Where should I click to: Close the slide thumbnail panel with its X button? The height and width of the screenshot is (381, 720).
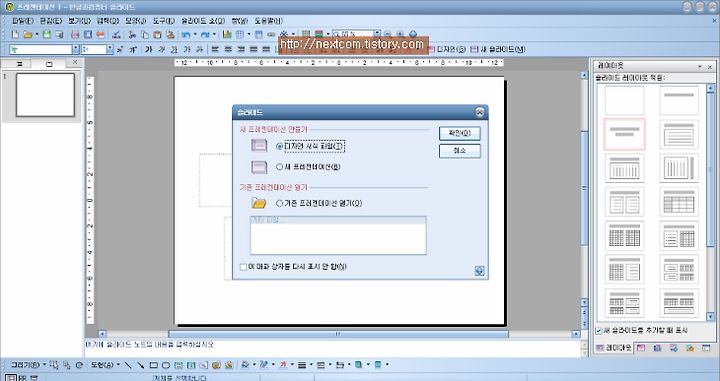(74, 62)
